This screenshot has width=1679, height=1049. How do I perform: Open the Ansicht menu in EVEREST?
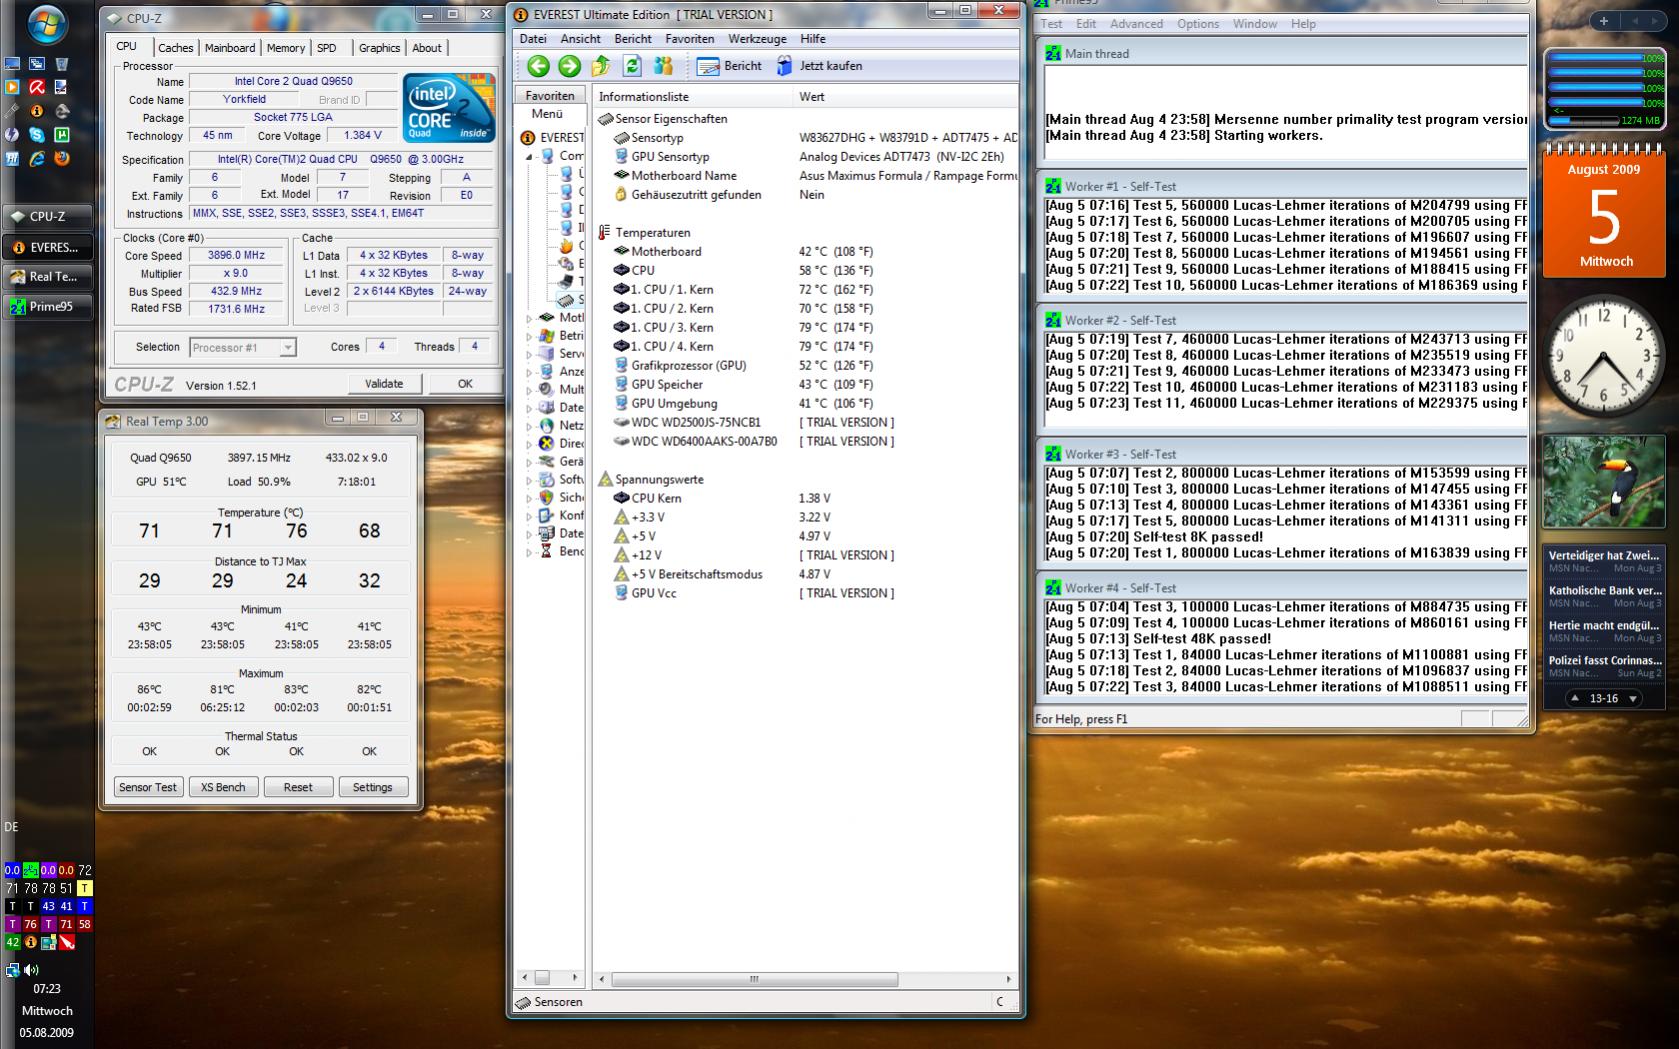pyautogui.click(x=580, y=39)
